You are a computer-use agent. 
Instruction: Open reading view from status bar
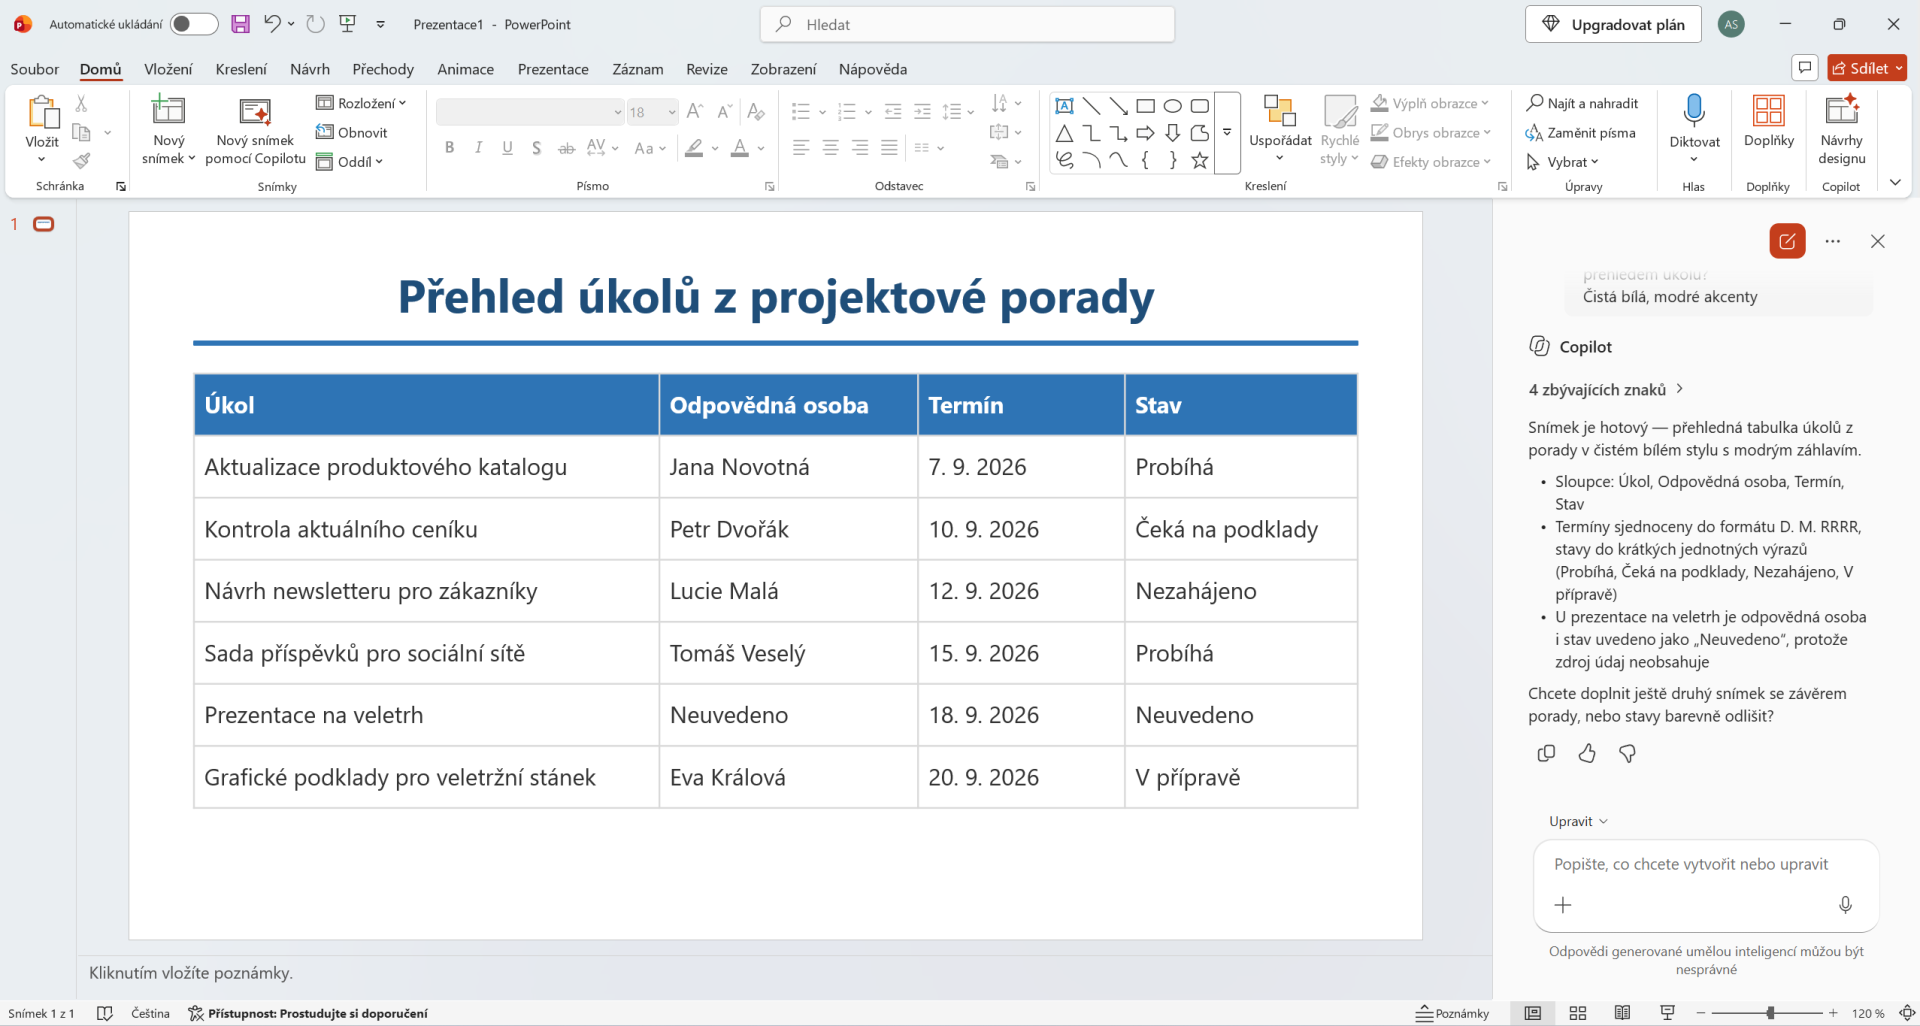[1622, 1013]
